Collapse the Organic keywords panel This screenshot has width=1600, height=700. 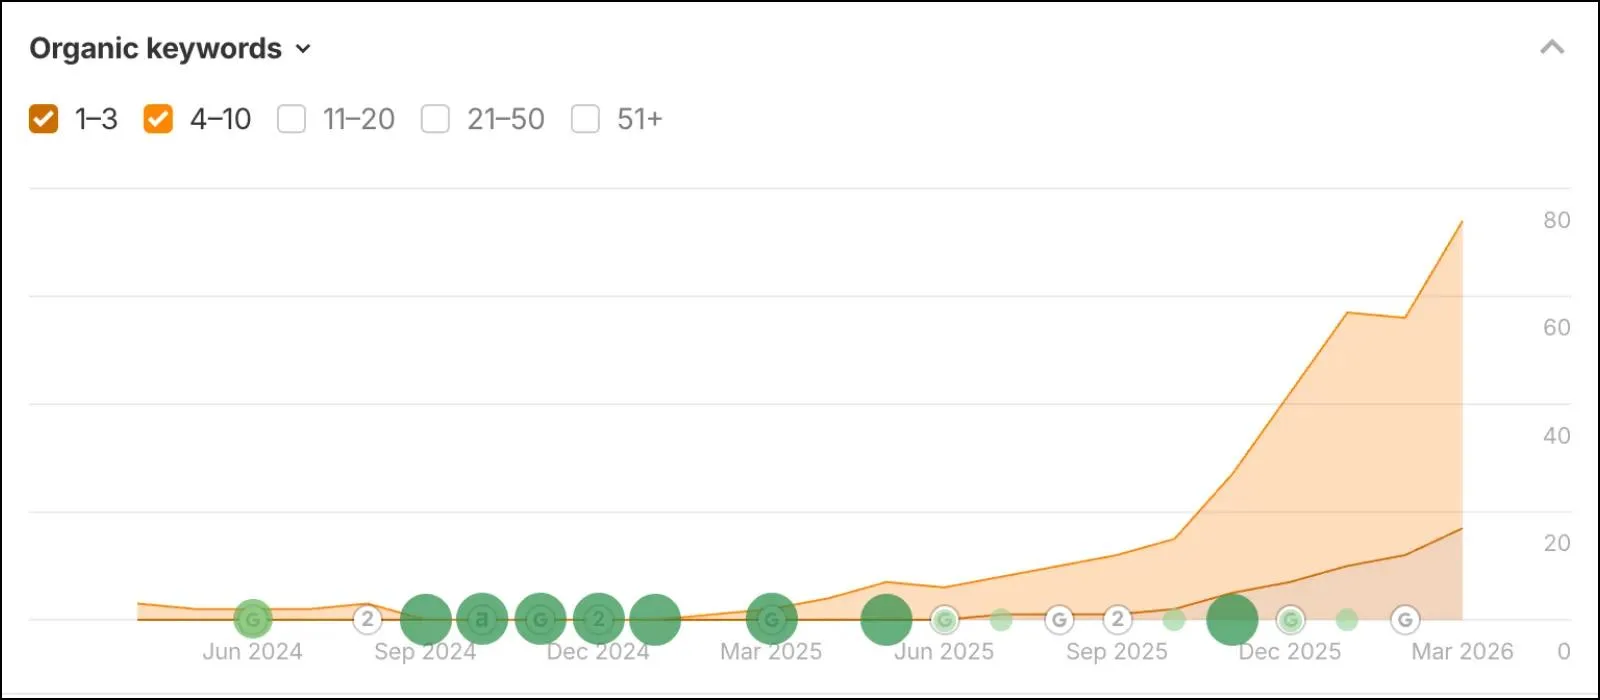(x=1552, y=47)
